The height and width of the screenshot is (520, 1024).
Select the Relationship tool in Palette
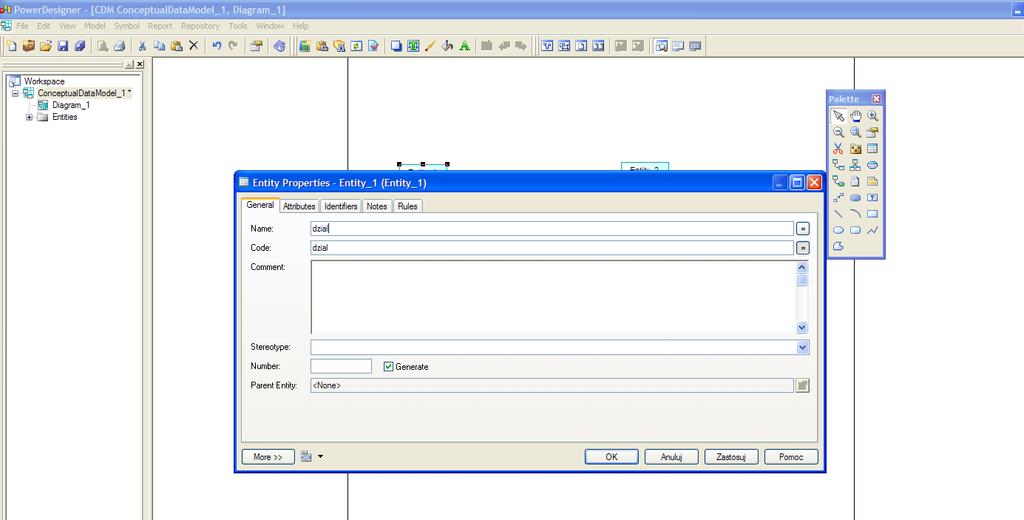[838, 165]
